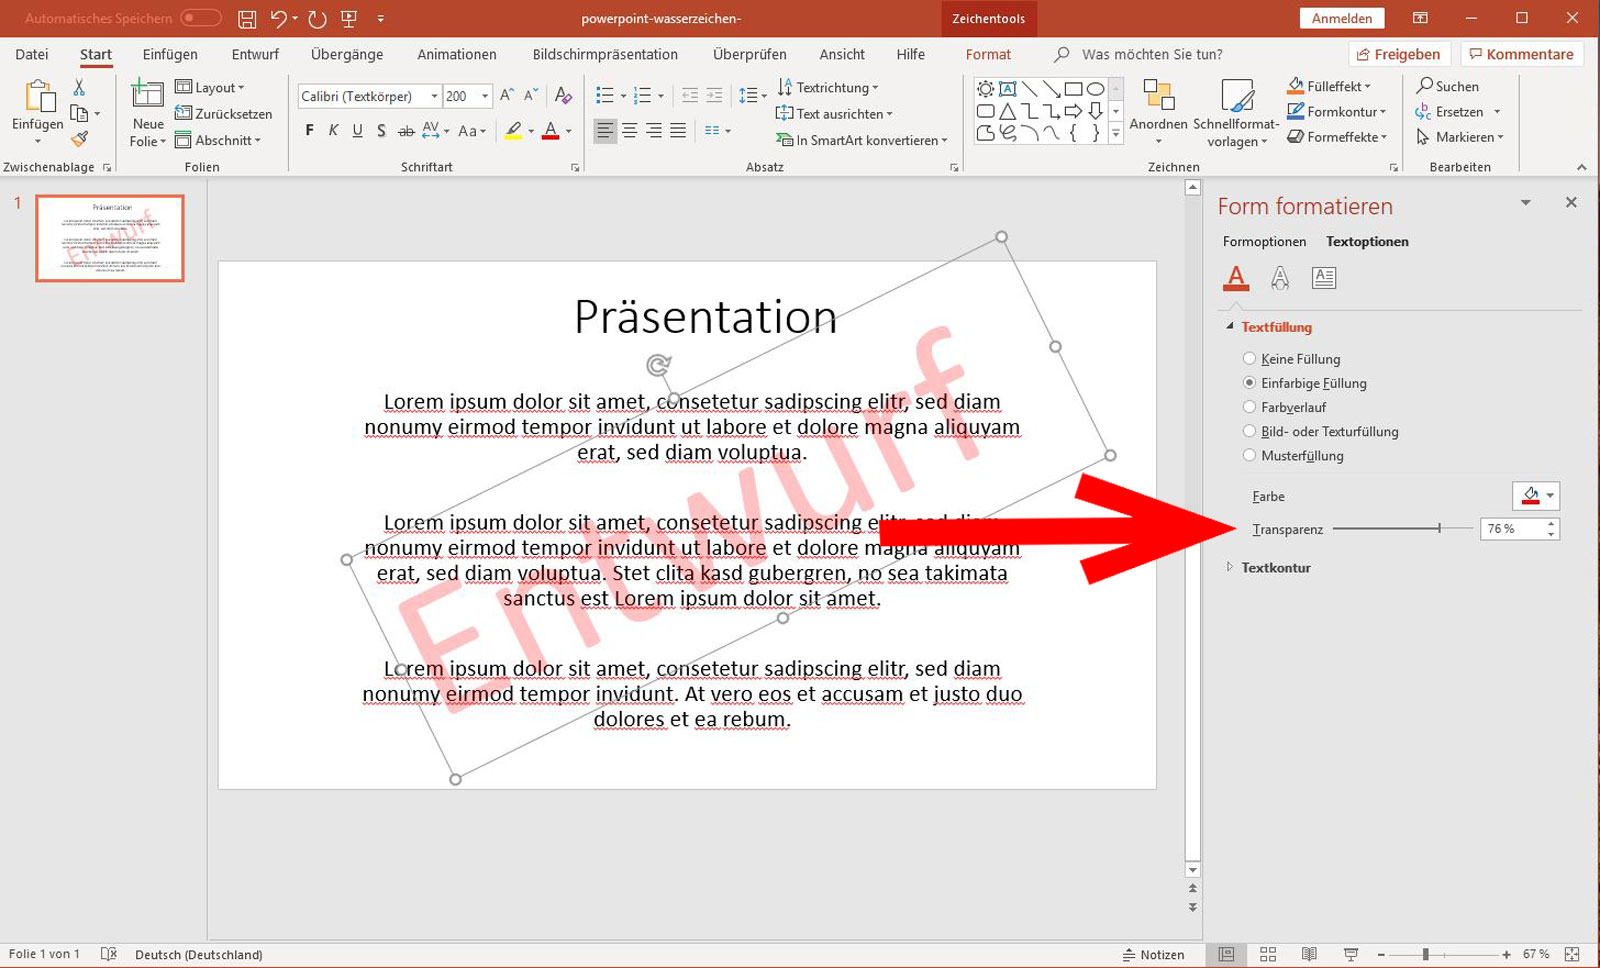This screenshot has width=1600, height=968.
Task: Switch fill to Keine Füllung
Action: pos(1250,358)
